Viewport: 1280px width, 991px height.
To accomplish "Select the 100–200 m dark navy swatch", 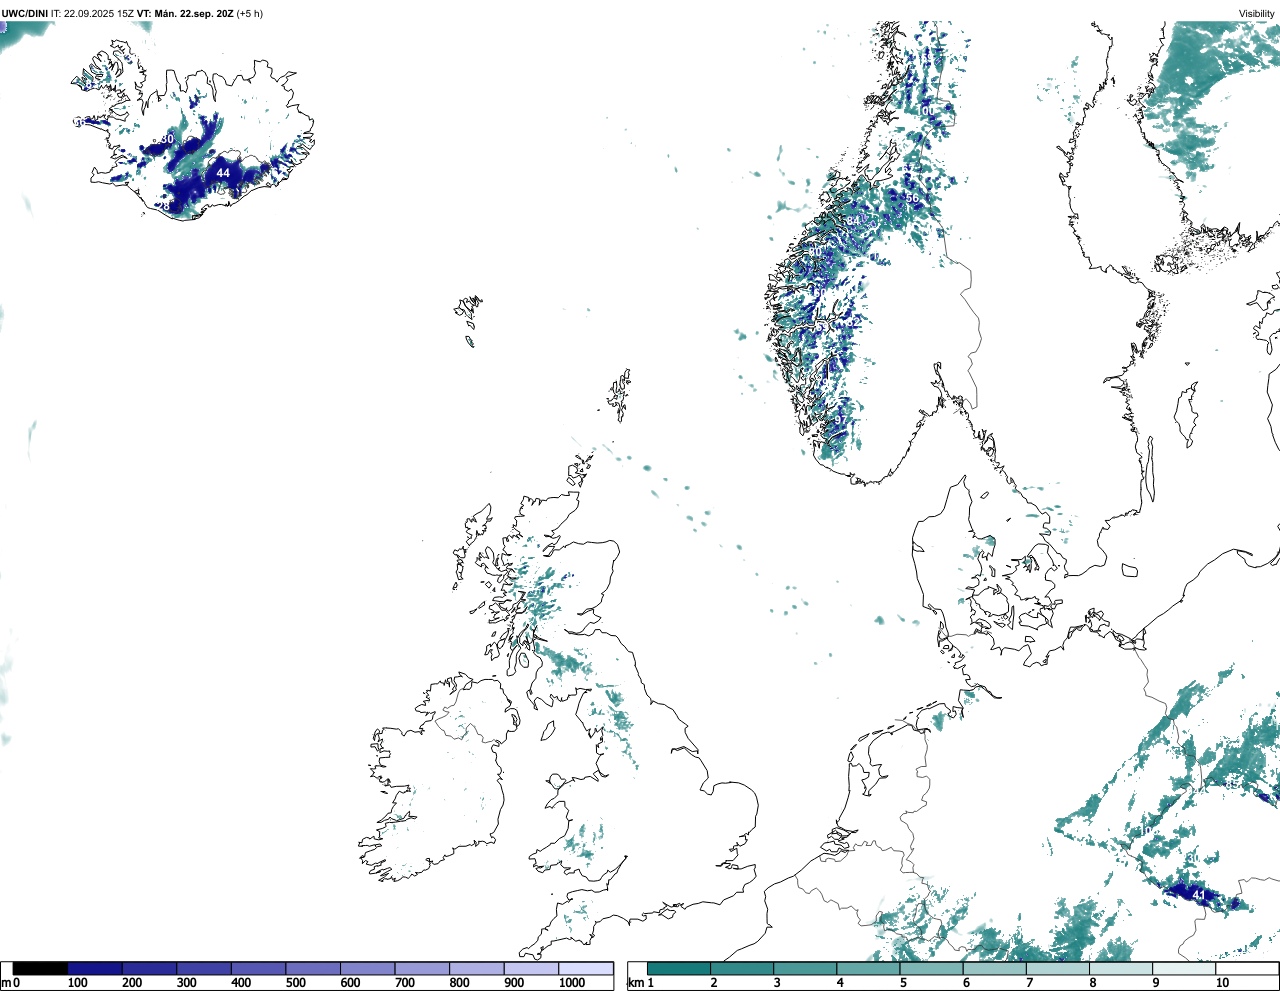I will tap(95, 969).
